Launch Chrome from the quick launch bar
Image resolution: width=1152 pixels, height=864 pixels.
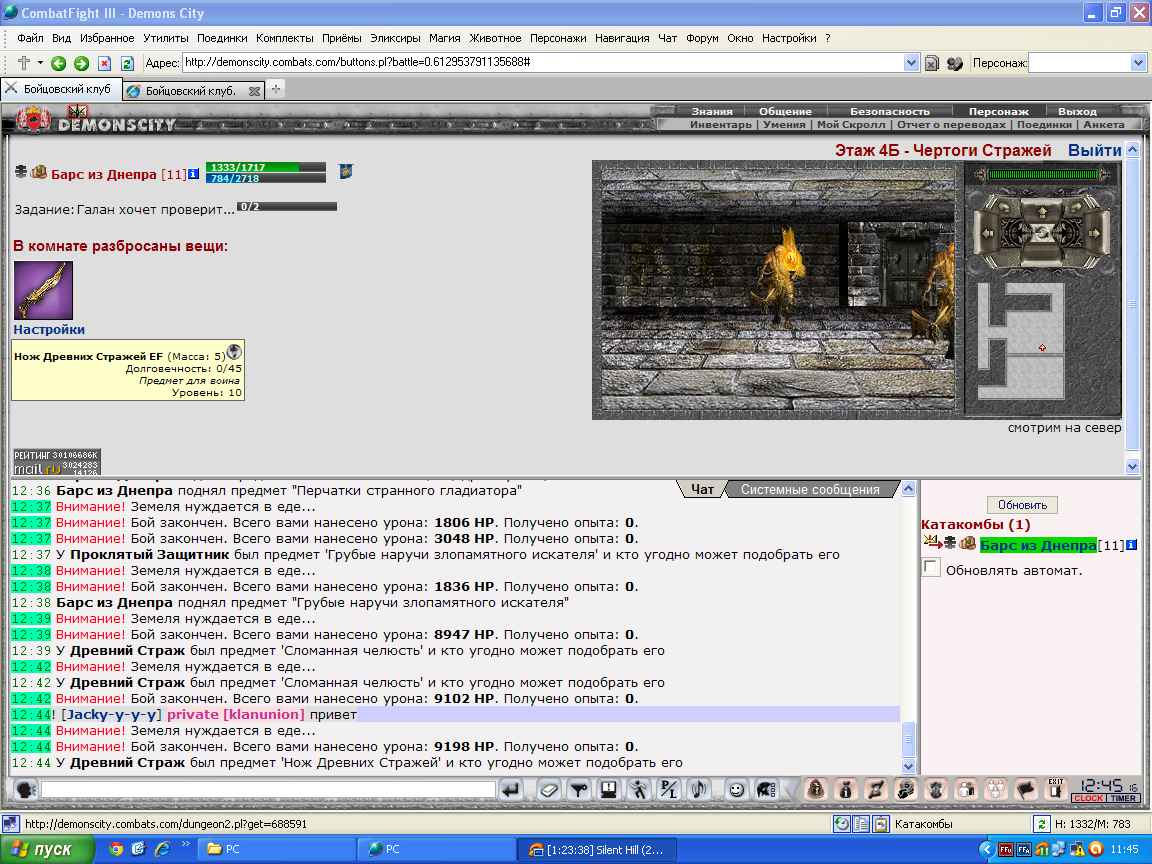pos(115,849)
